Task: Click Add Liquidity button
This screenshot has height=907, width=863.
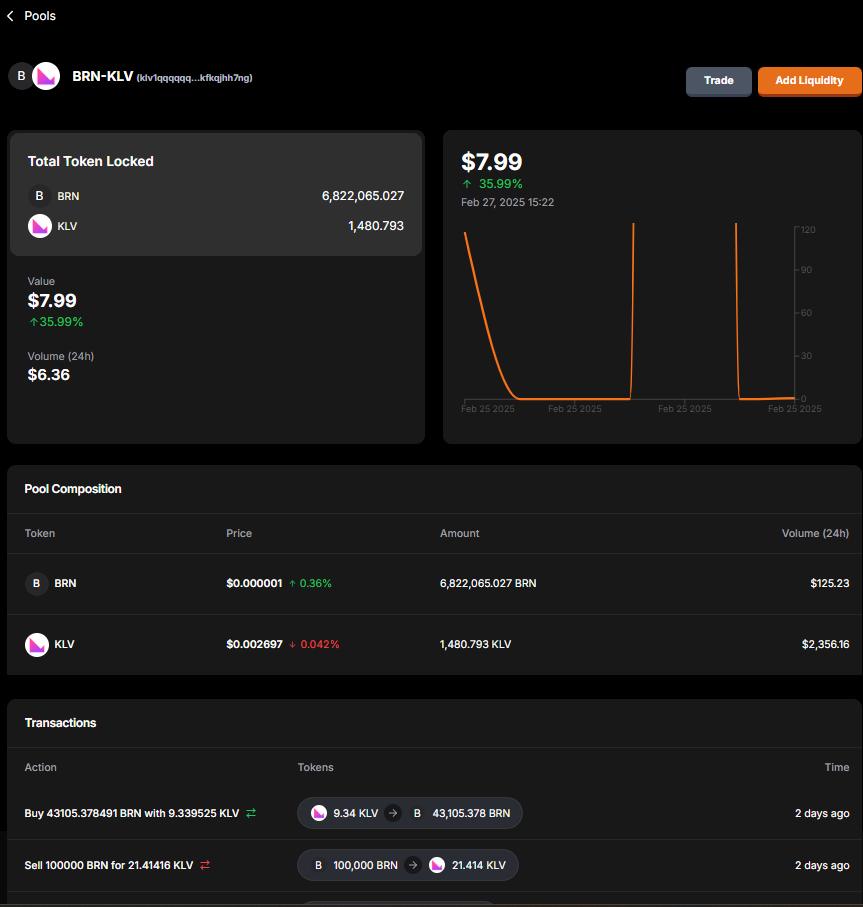Action: pyautogui.click(x=809, y=81)
